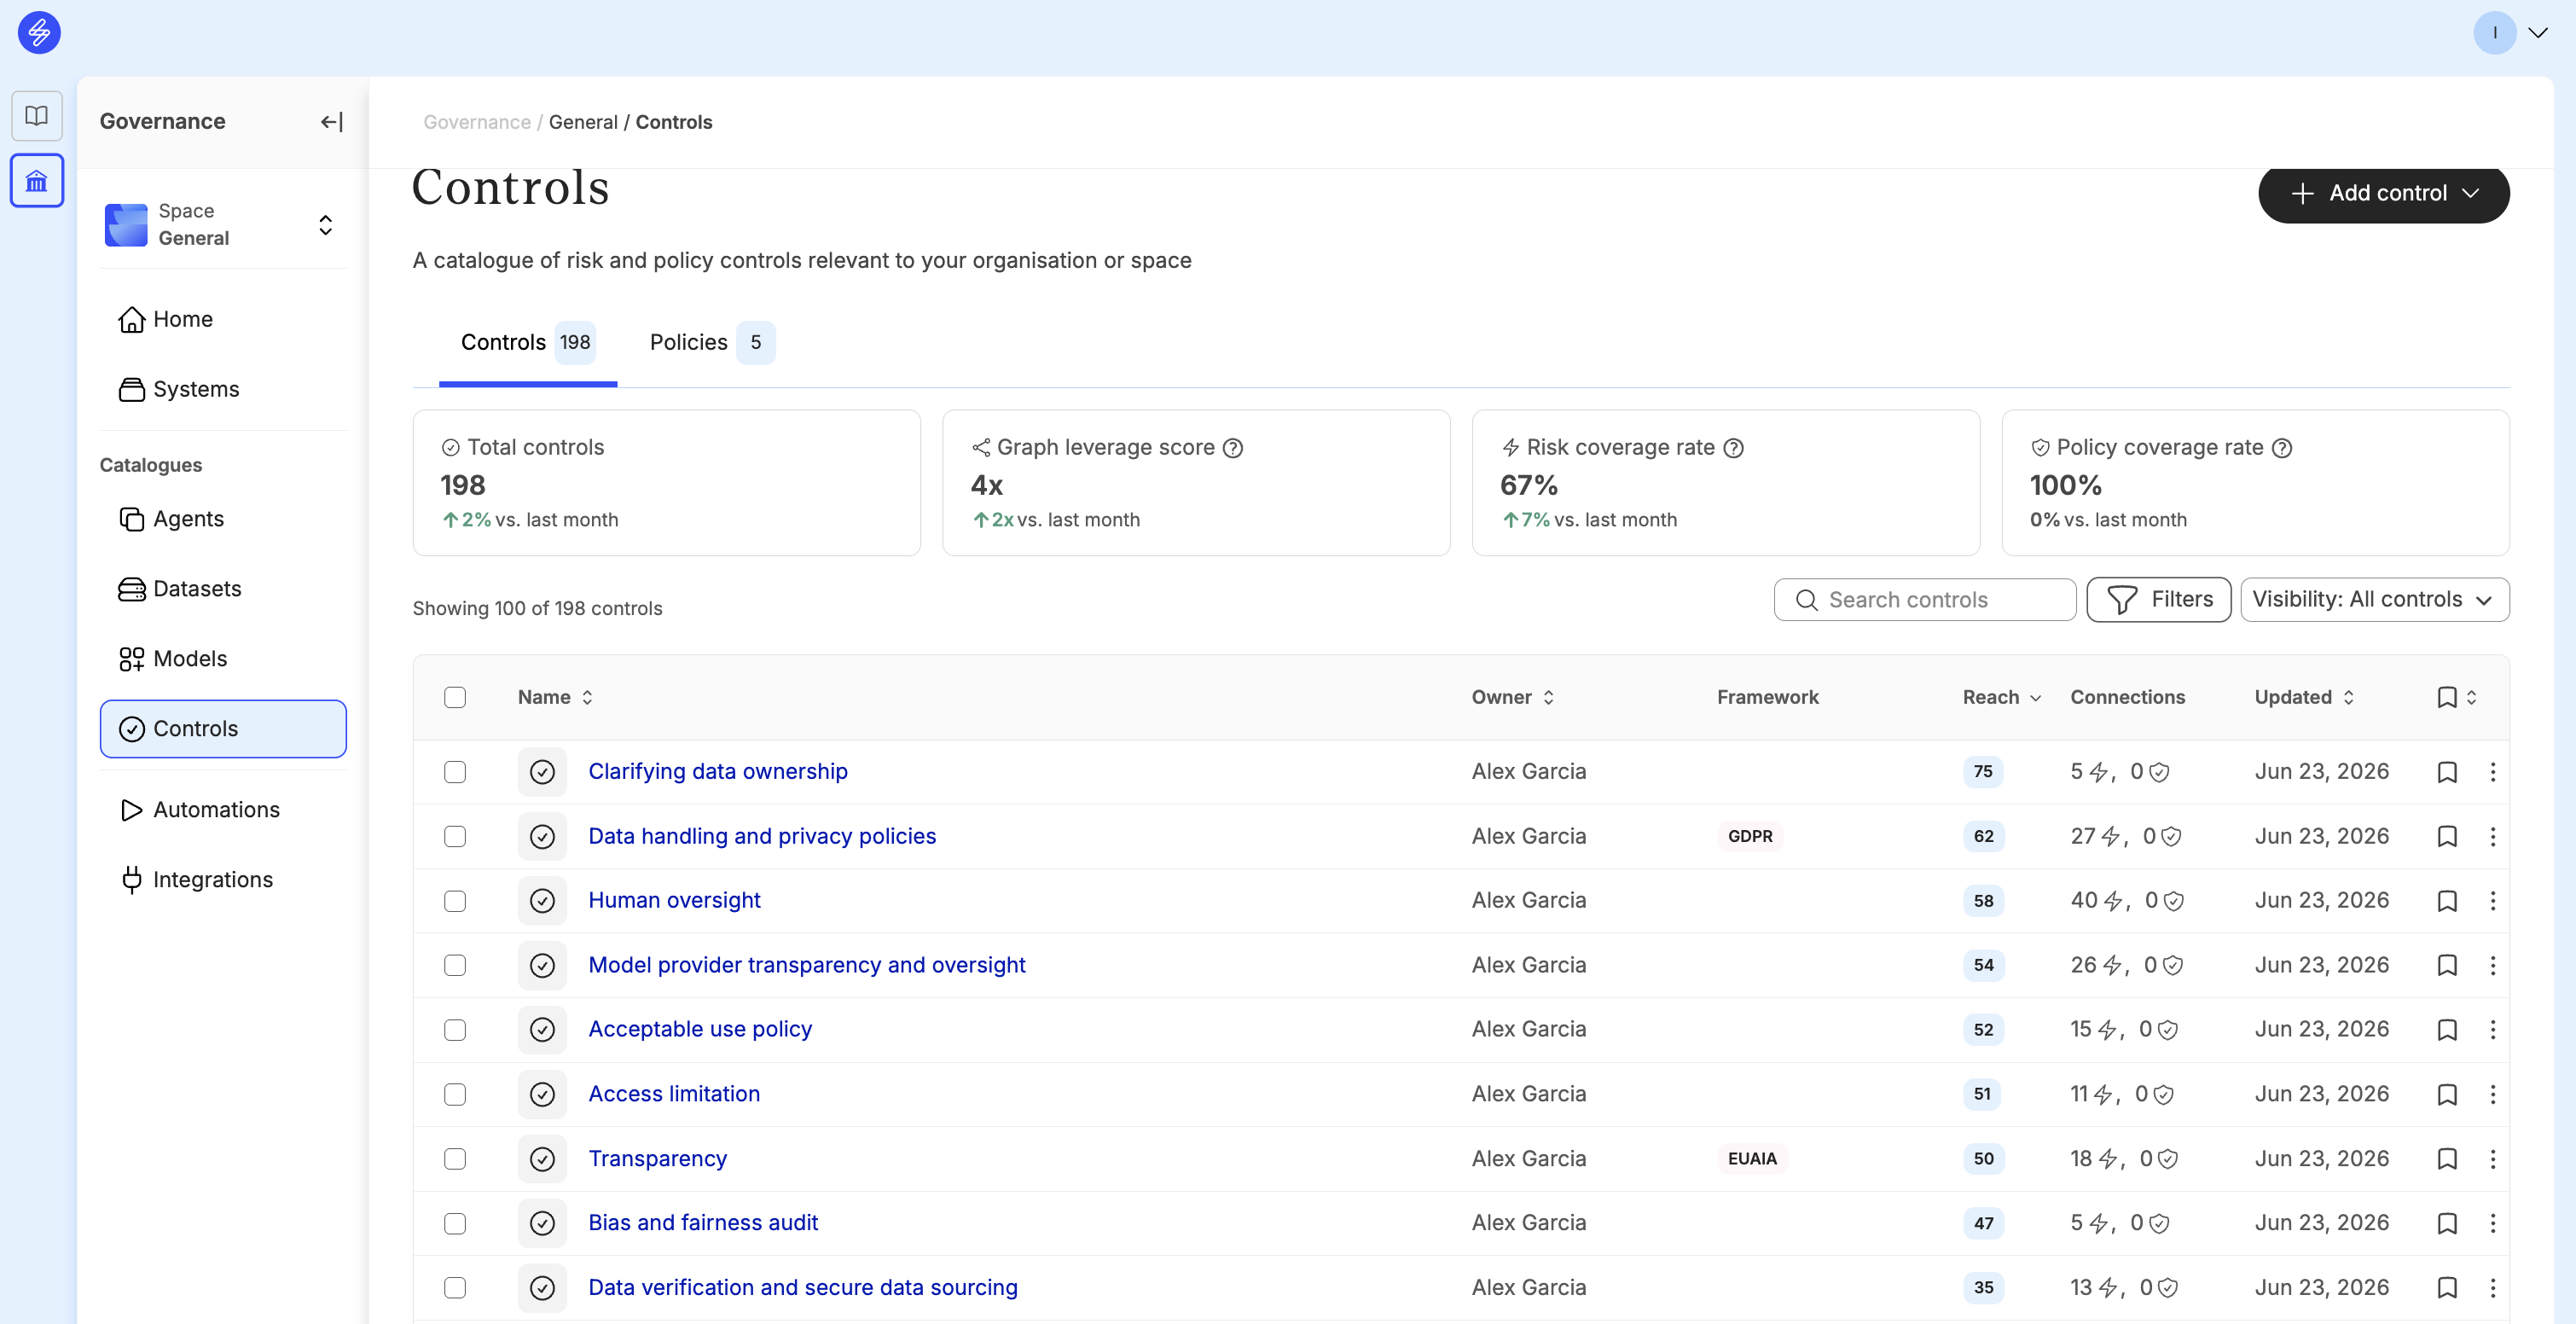
Task: Expand the user account menu chevron
Action: click(2538, 32)
